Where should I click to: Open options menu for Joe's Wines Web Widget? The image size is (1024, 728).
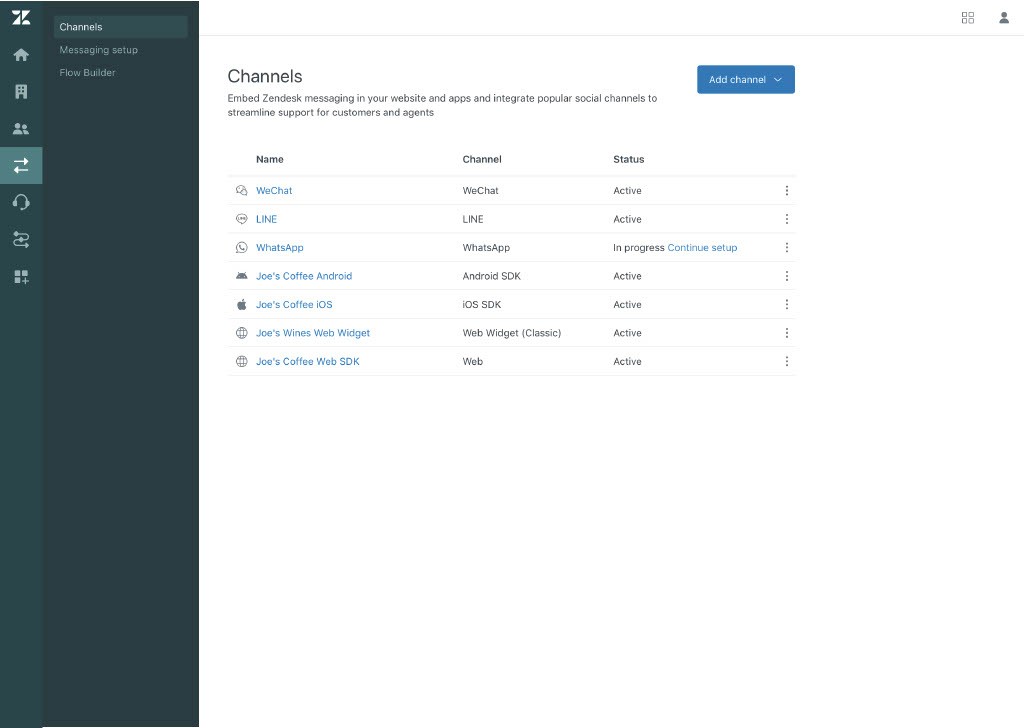[786, 333]
